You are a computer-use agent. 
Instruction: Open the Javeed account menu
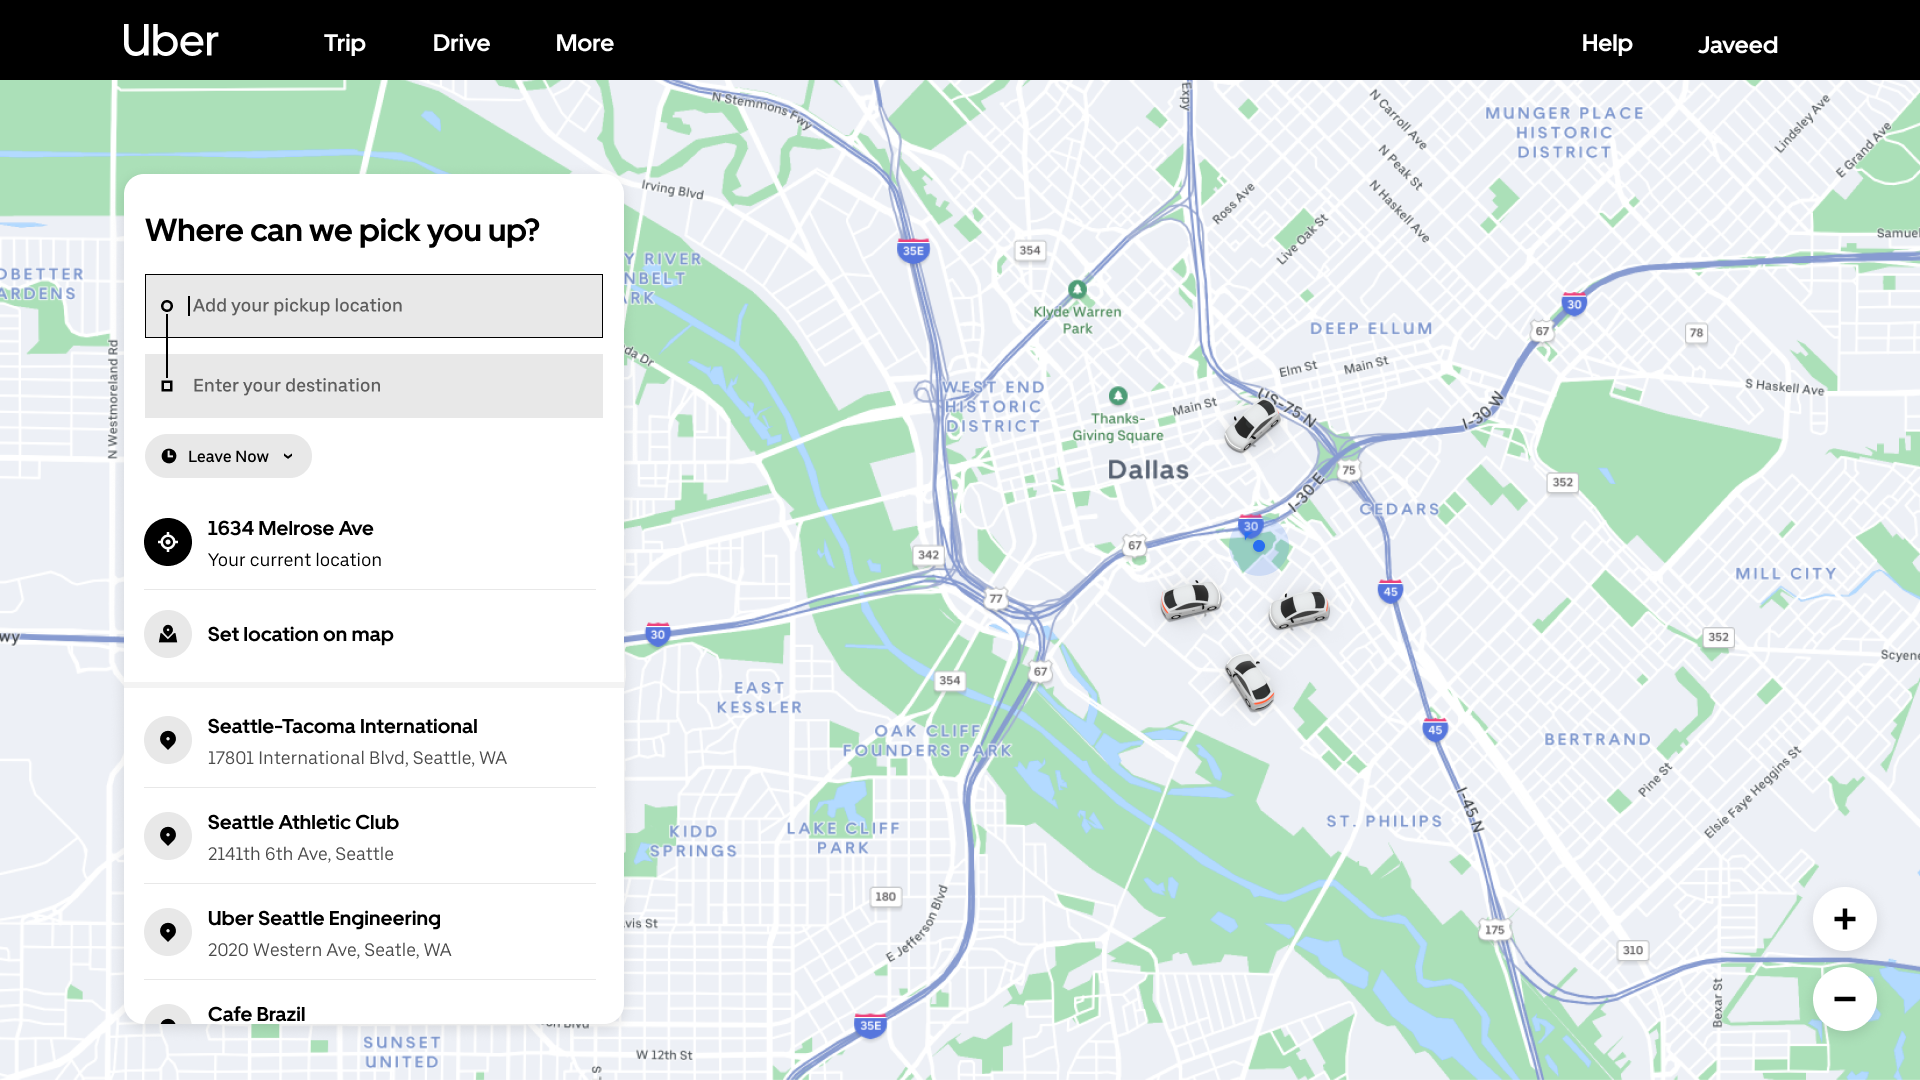point(1738,45)
